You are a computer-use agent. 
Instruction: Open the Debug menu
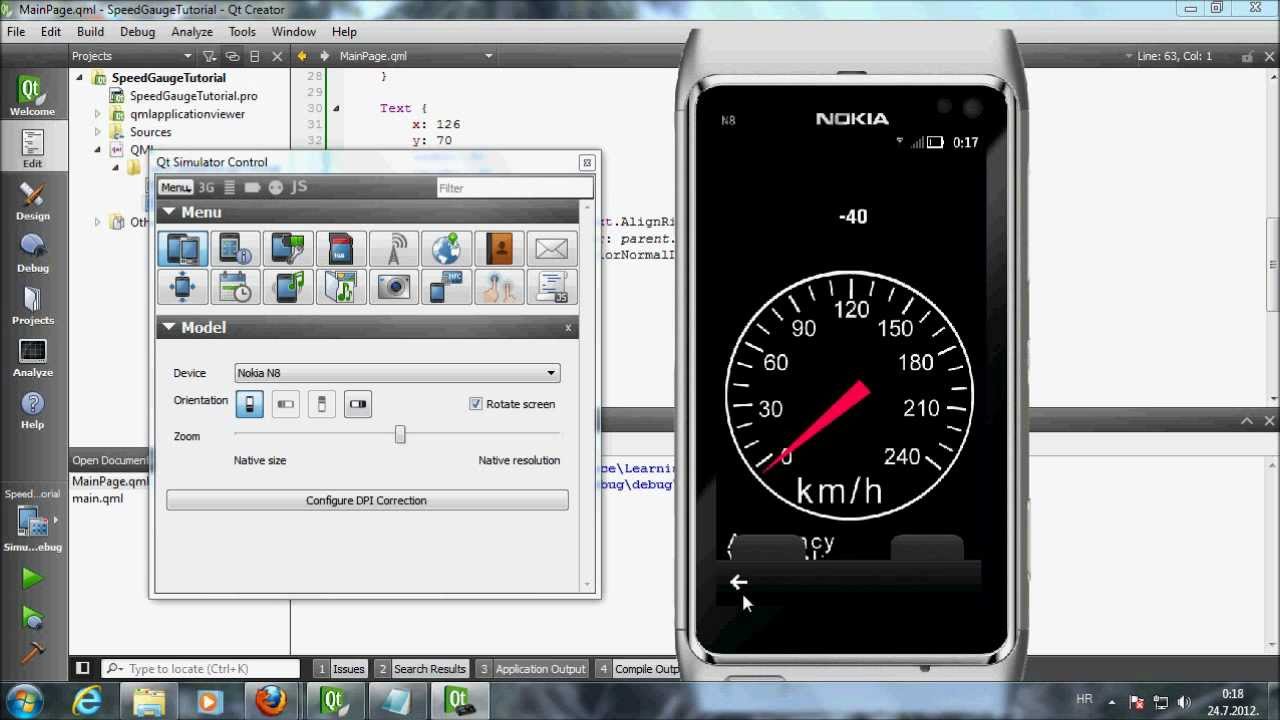[x=138, y=32]
